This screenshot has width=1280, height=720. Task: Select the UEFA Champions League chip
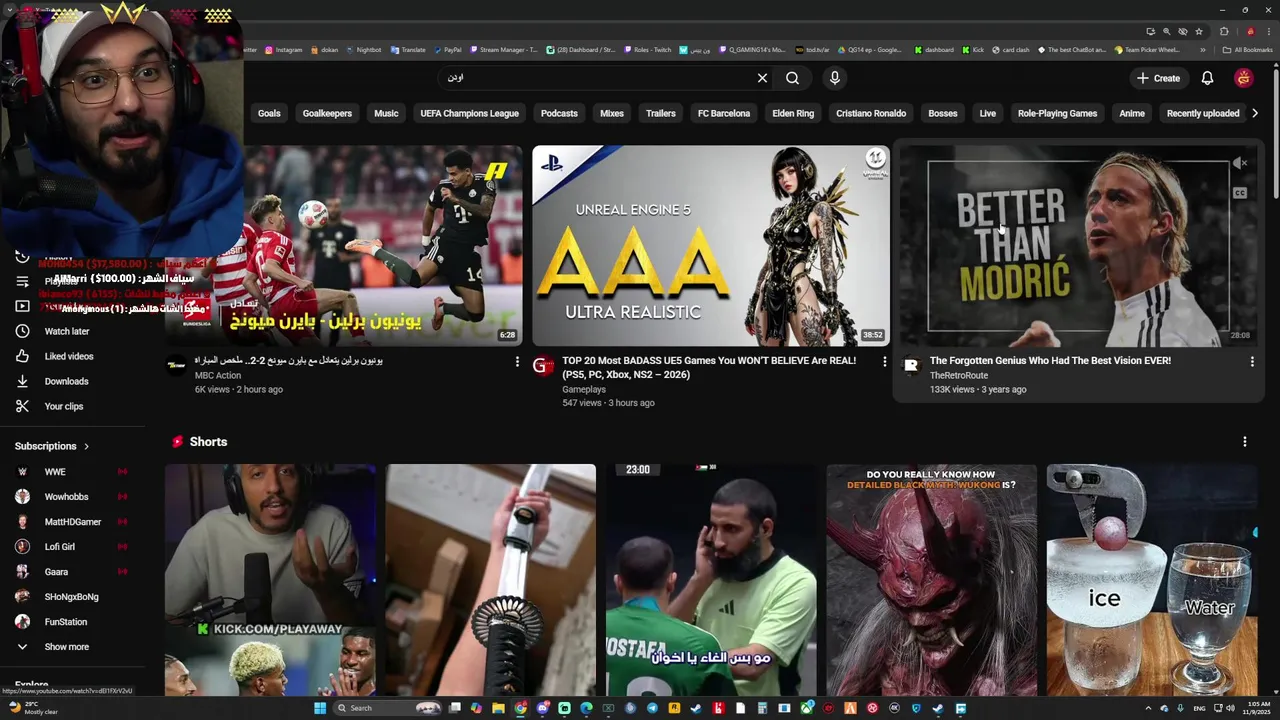(469, 113)
